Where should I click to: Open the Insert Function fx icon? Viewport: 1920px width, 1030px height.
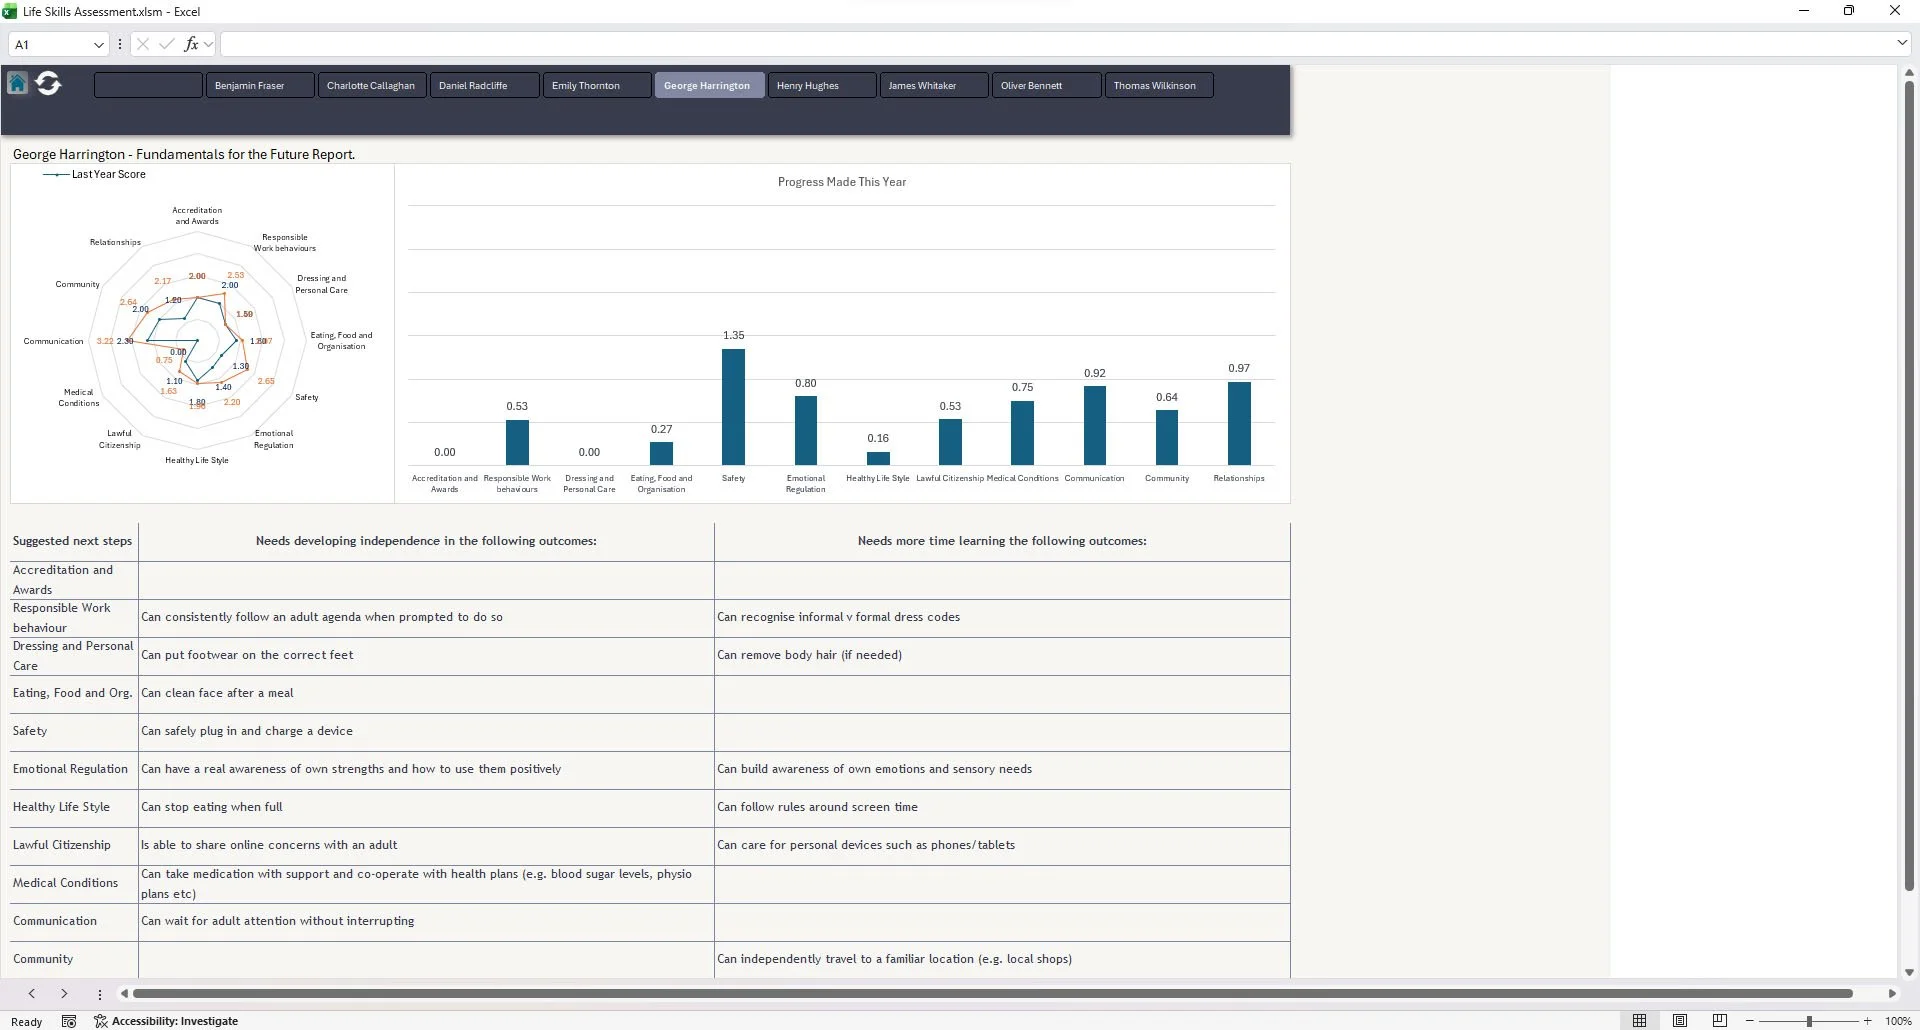(x=191, y=44)
